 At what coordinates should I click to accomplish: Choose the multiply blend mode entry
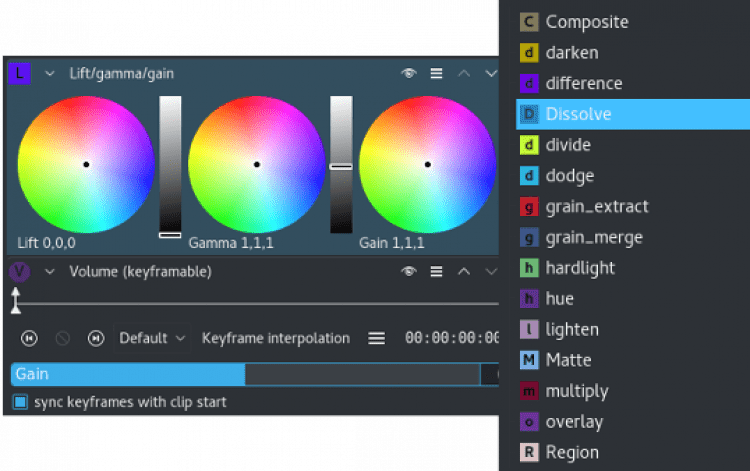point(576,391)
